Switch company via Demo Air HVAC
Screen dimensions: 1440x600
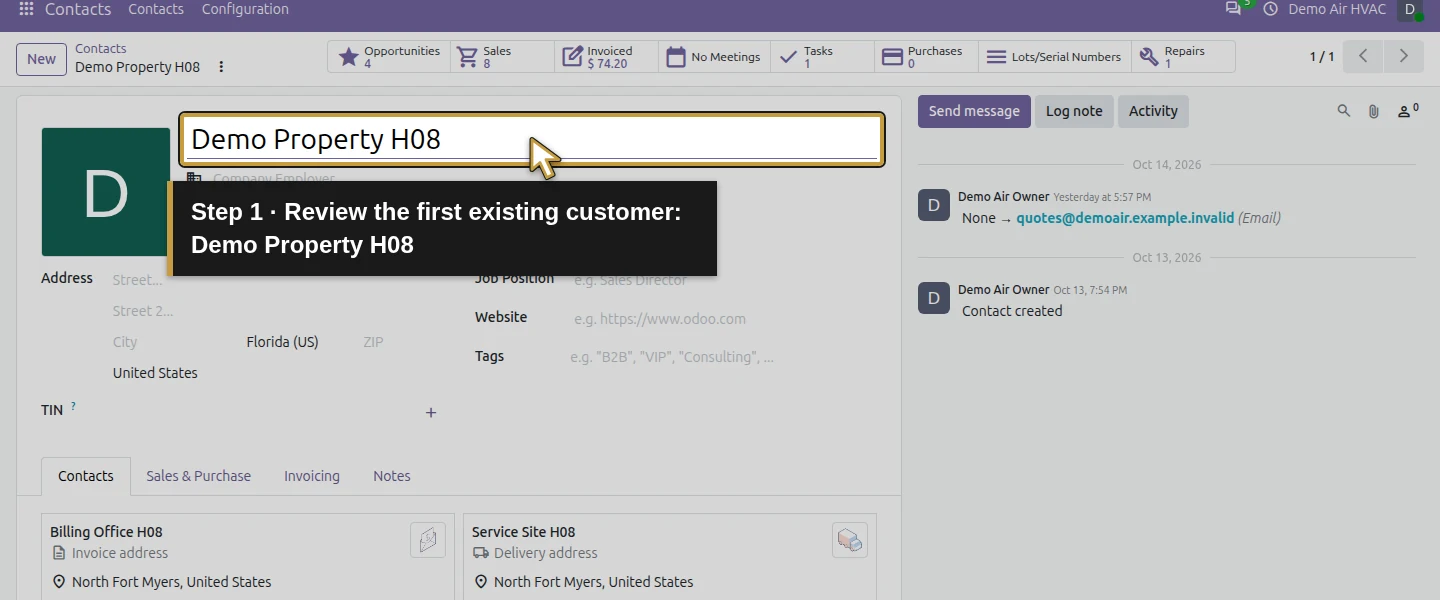pyautogui.click(x=1337, y=9)
